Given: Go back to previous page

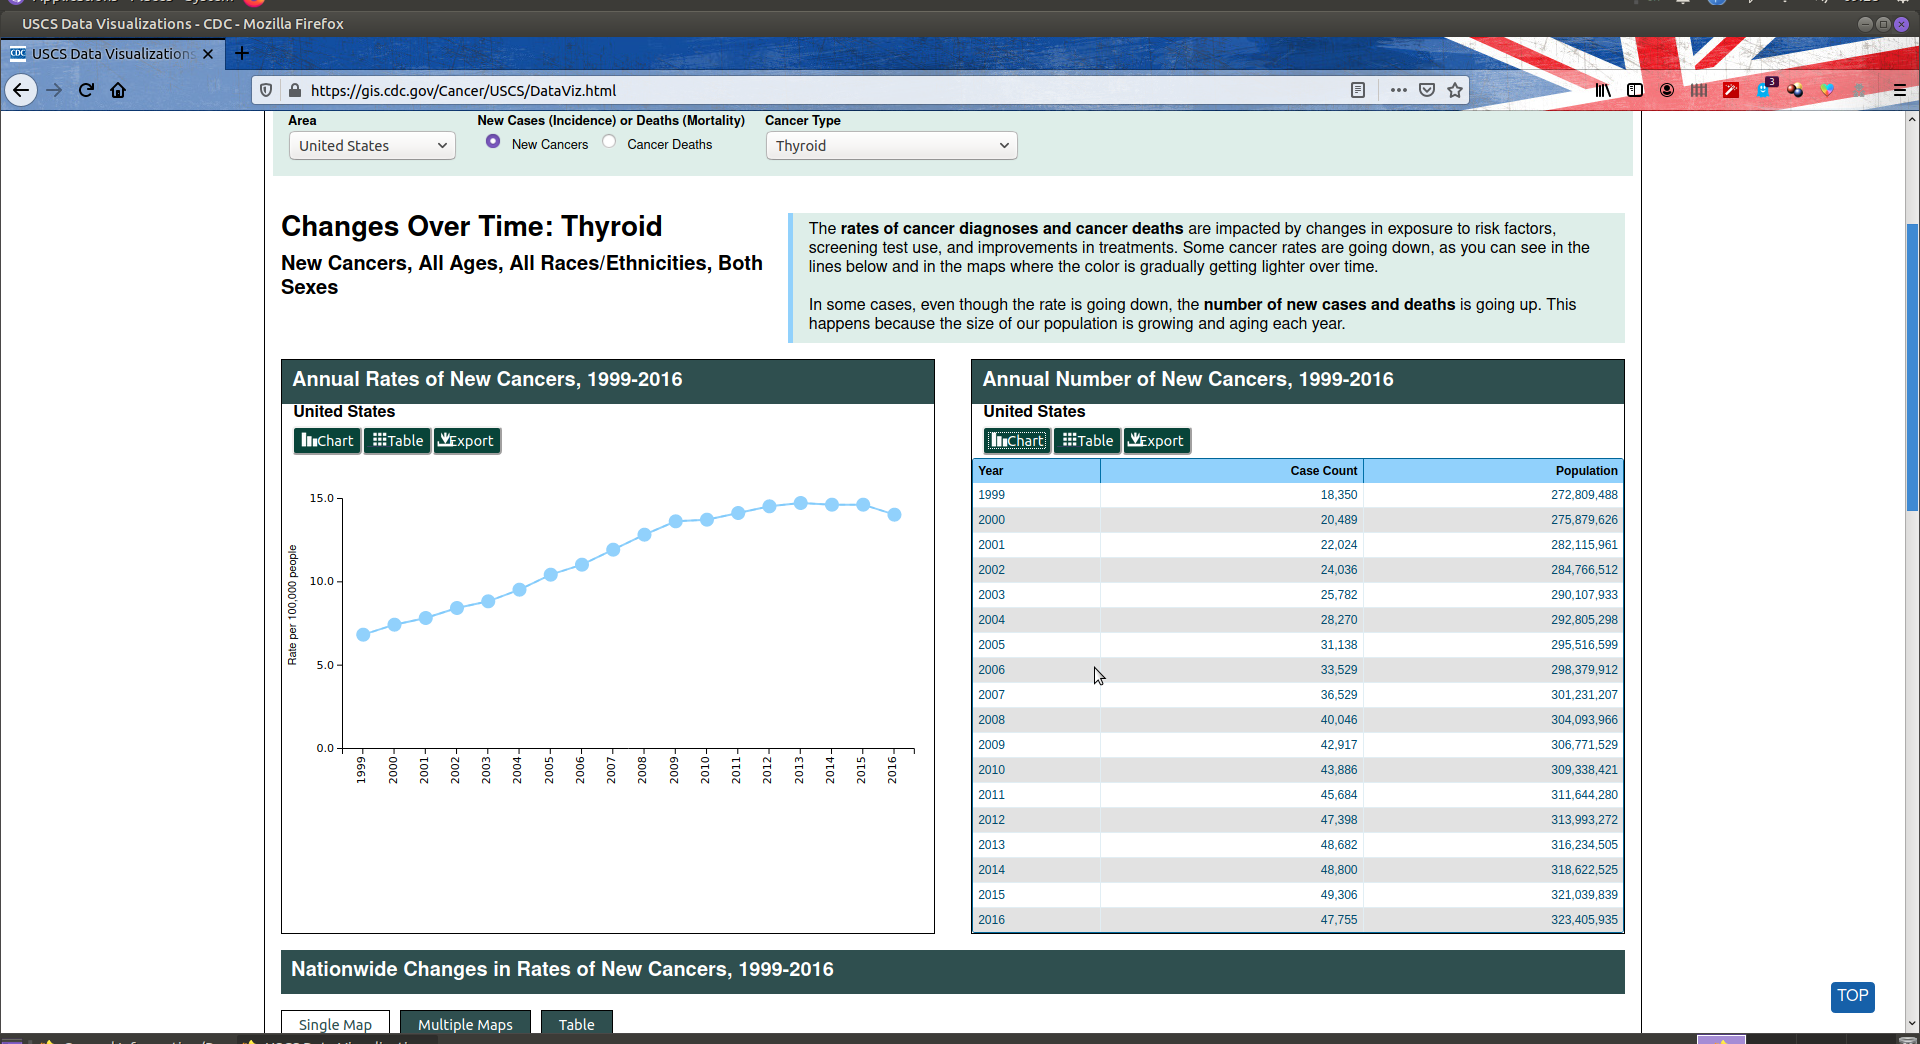Looking at the screenshot, I should [x=21, y=90].
